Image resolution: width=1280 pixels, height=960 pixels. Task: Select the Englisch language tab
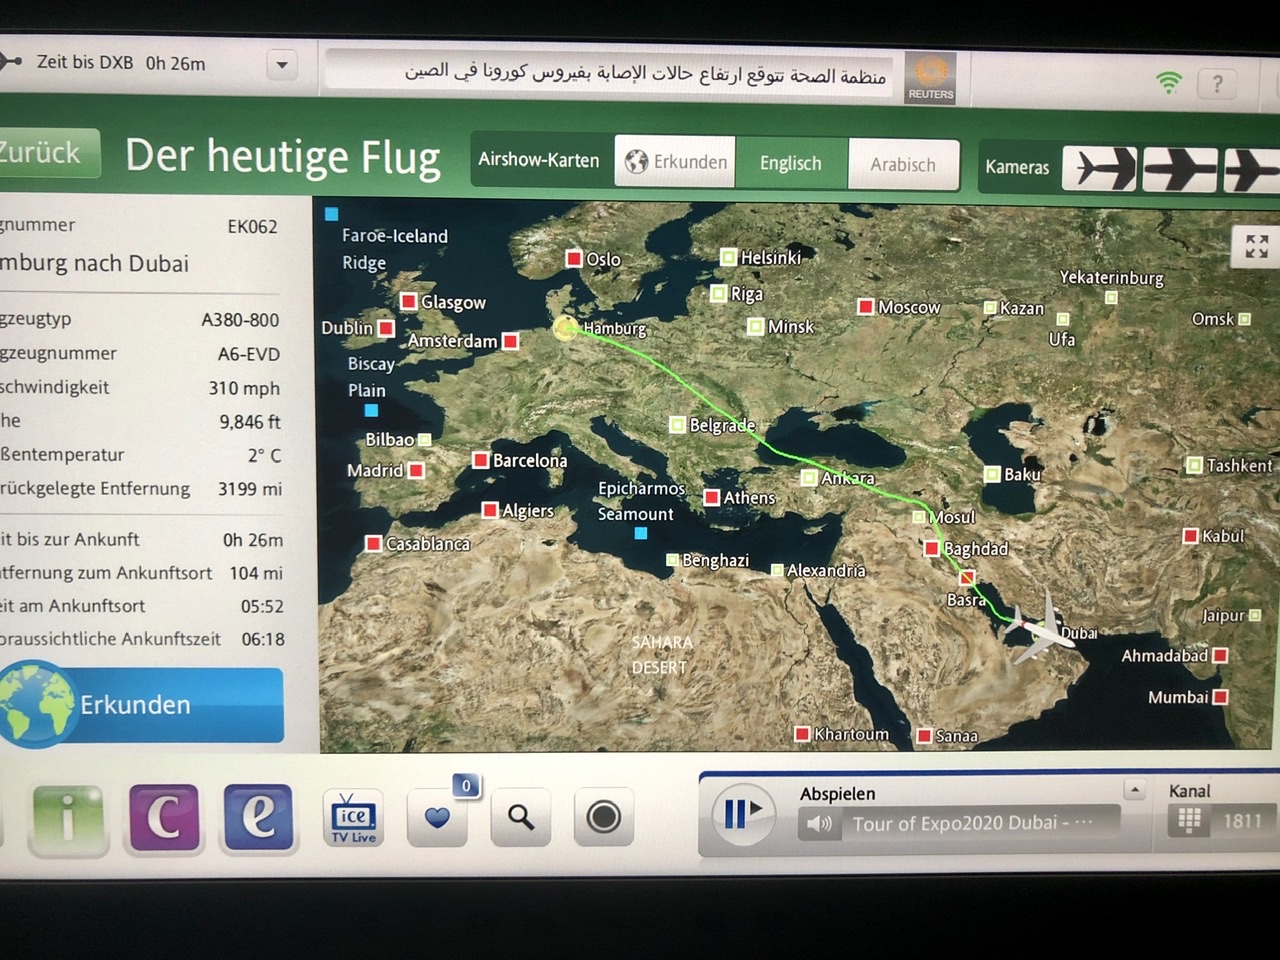point(791,163)
